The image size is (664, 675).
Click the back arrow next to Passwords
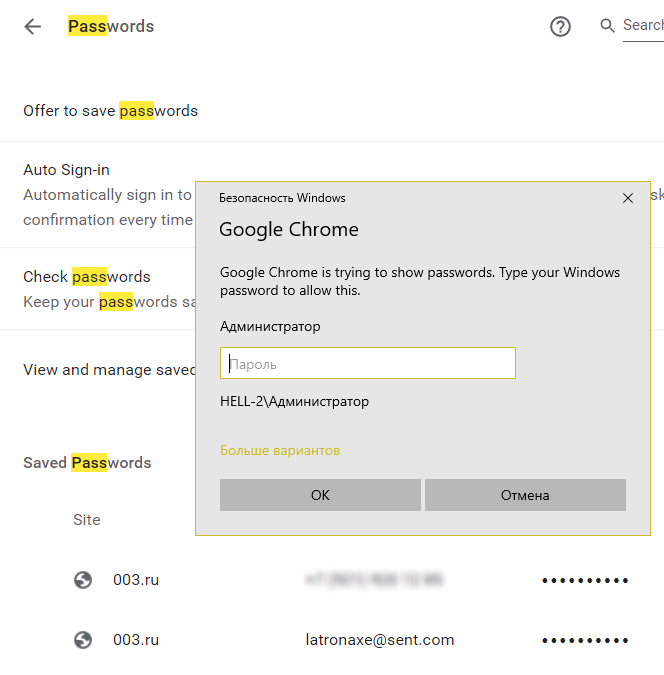pos(33,27)
